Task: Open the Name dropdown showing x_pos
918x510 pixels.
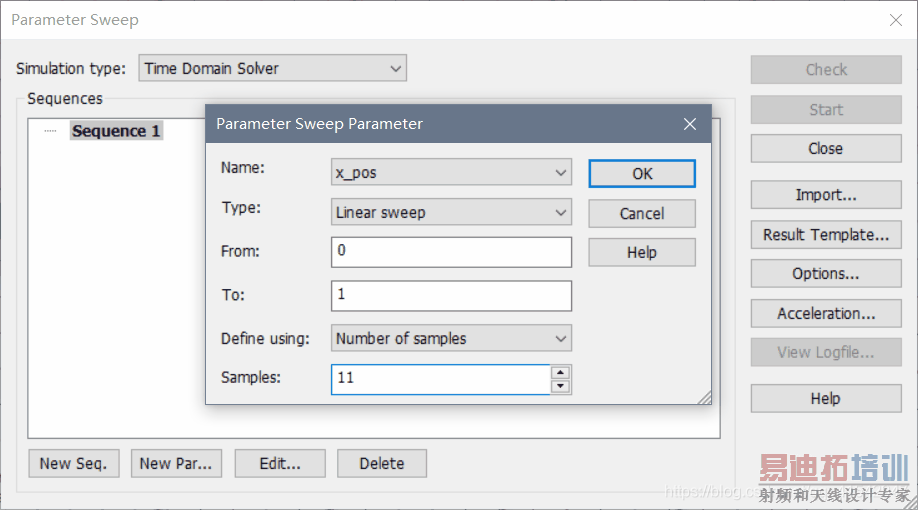Action: point(451,172)
